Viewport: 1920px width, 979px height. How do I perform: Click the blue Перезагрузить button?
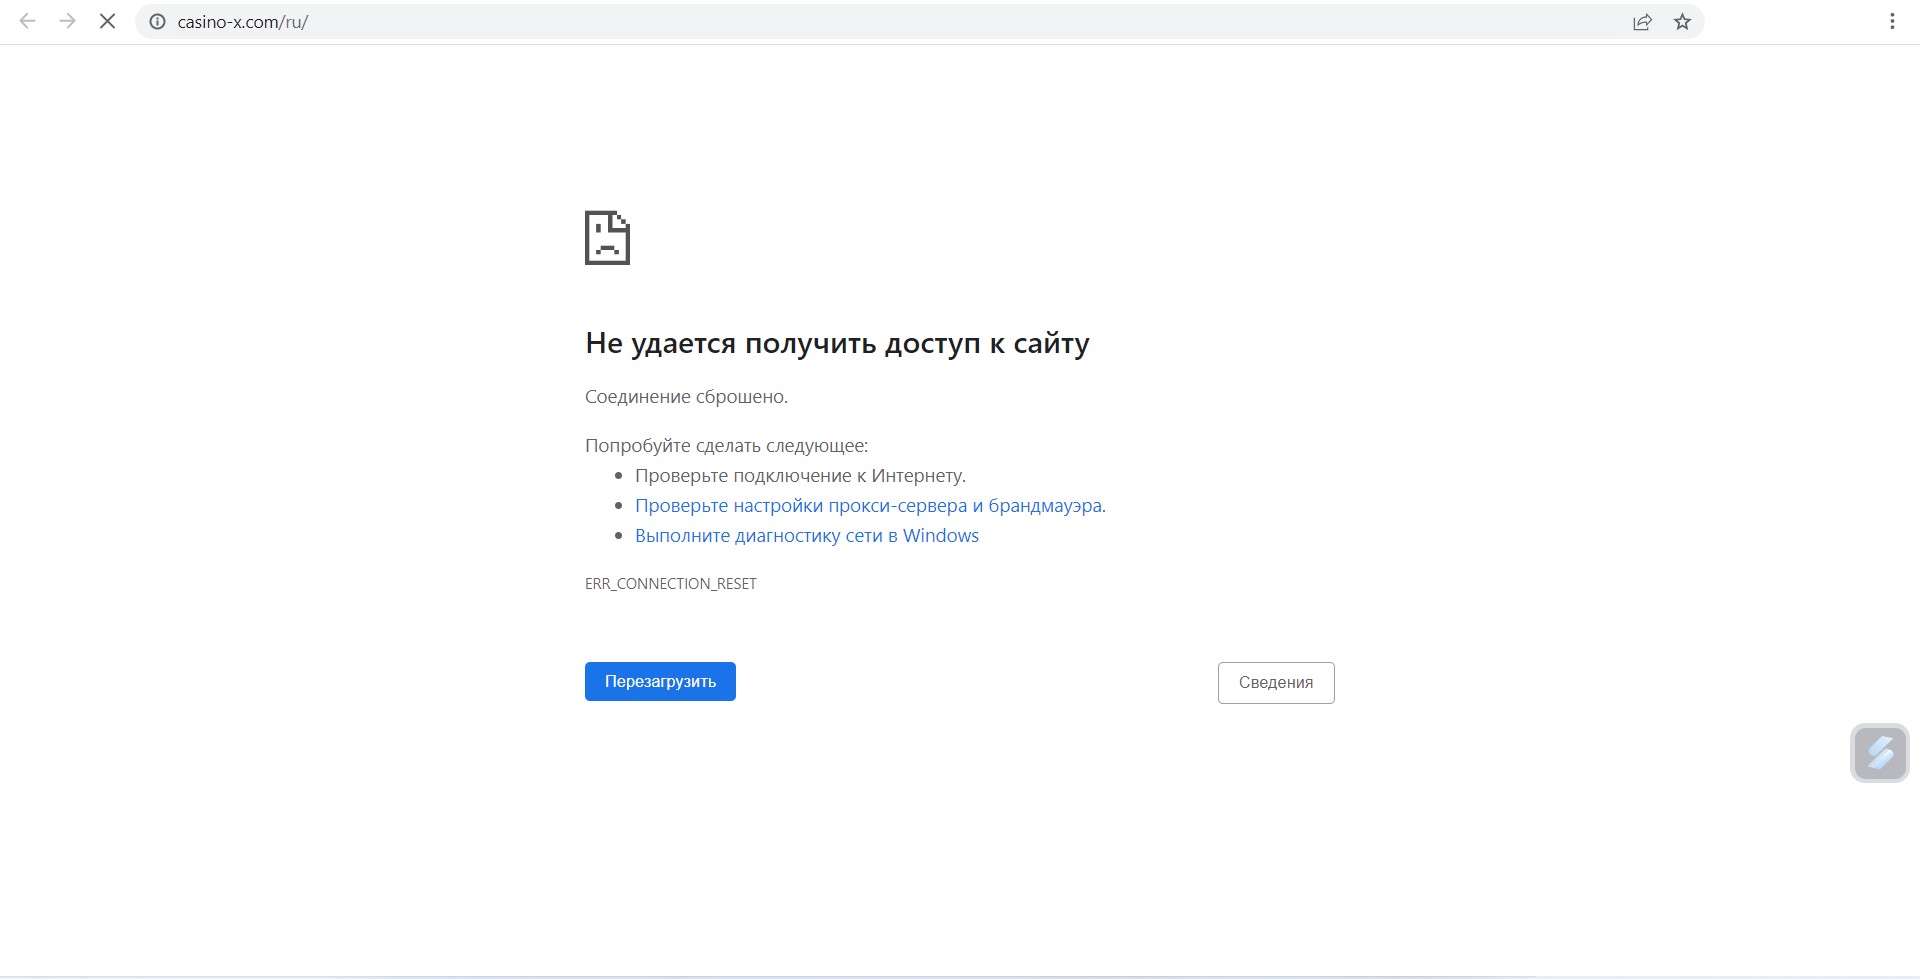pyautogui.click(x=660, y=682)
